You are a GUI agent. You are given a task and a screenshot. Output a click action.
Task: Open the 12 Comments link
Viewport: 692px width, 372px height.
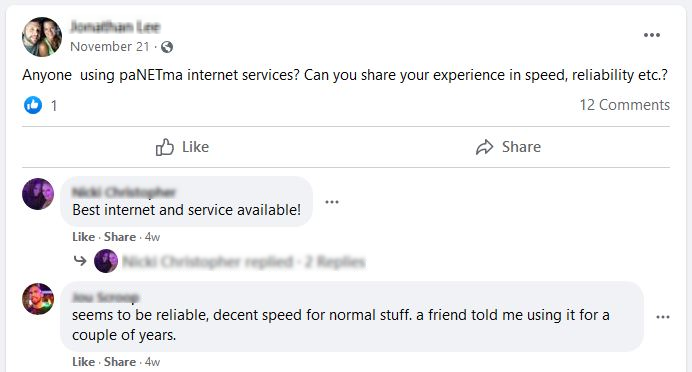click(x=624, y=105)
